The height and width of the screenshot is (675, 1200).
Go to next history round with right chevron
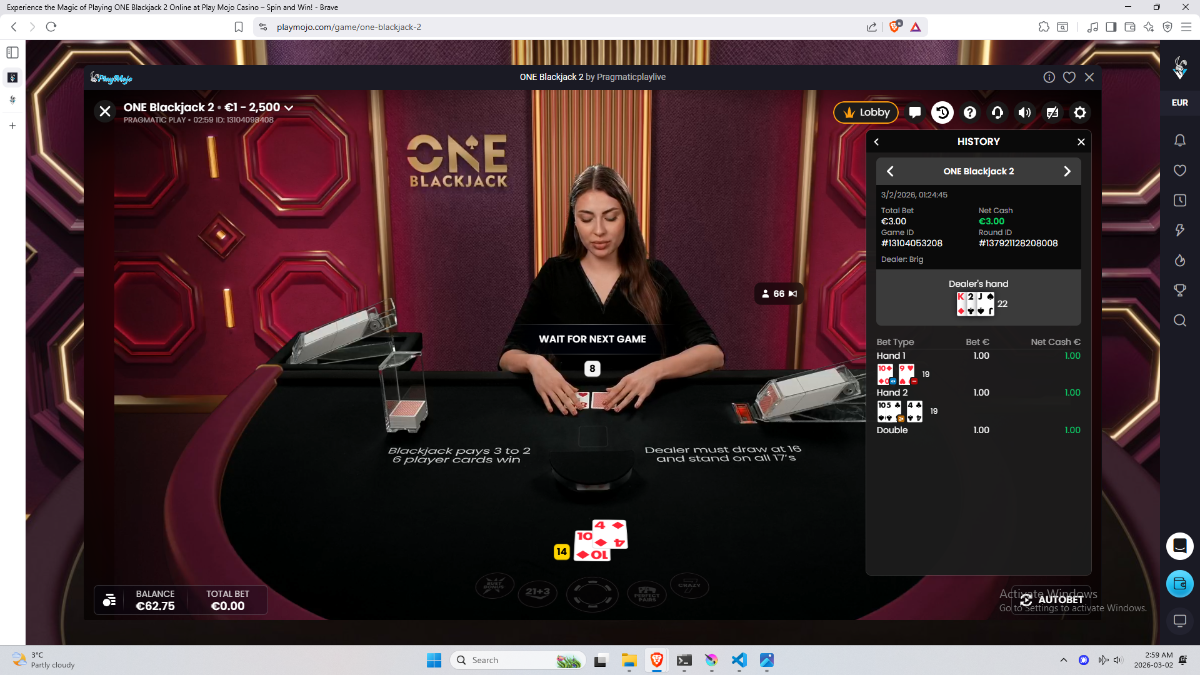tap(1066, 171)
